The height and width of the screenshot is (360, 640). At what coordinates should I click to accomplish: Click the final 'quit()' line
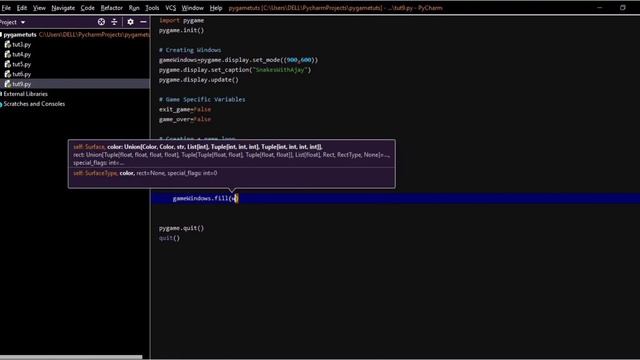[x=169, y=238]
